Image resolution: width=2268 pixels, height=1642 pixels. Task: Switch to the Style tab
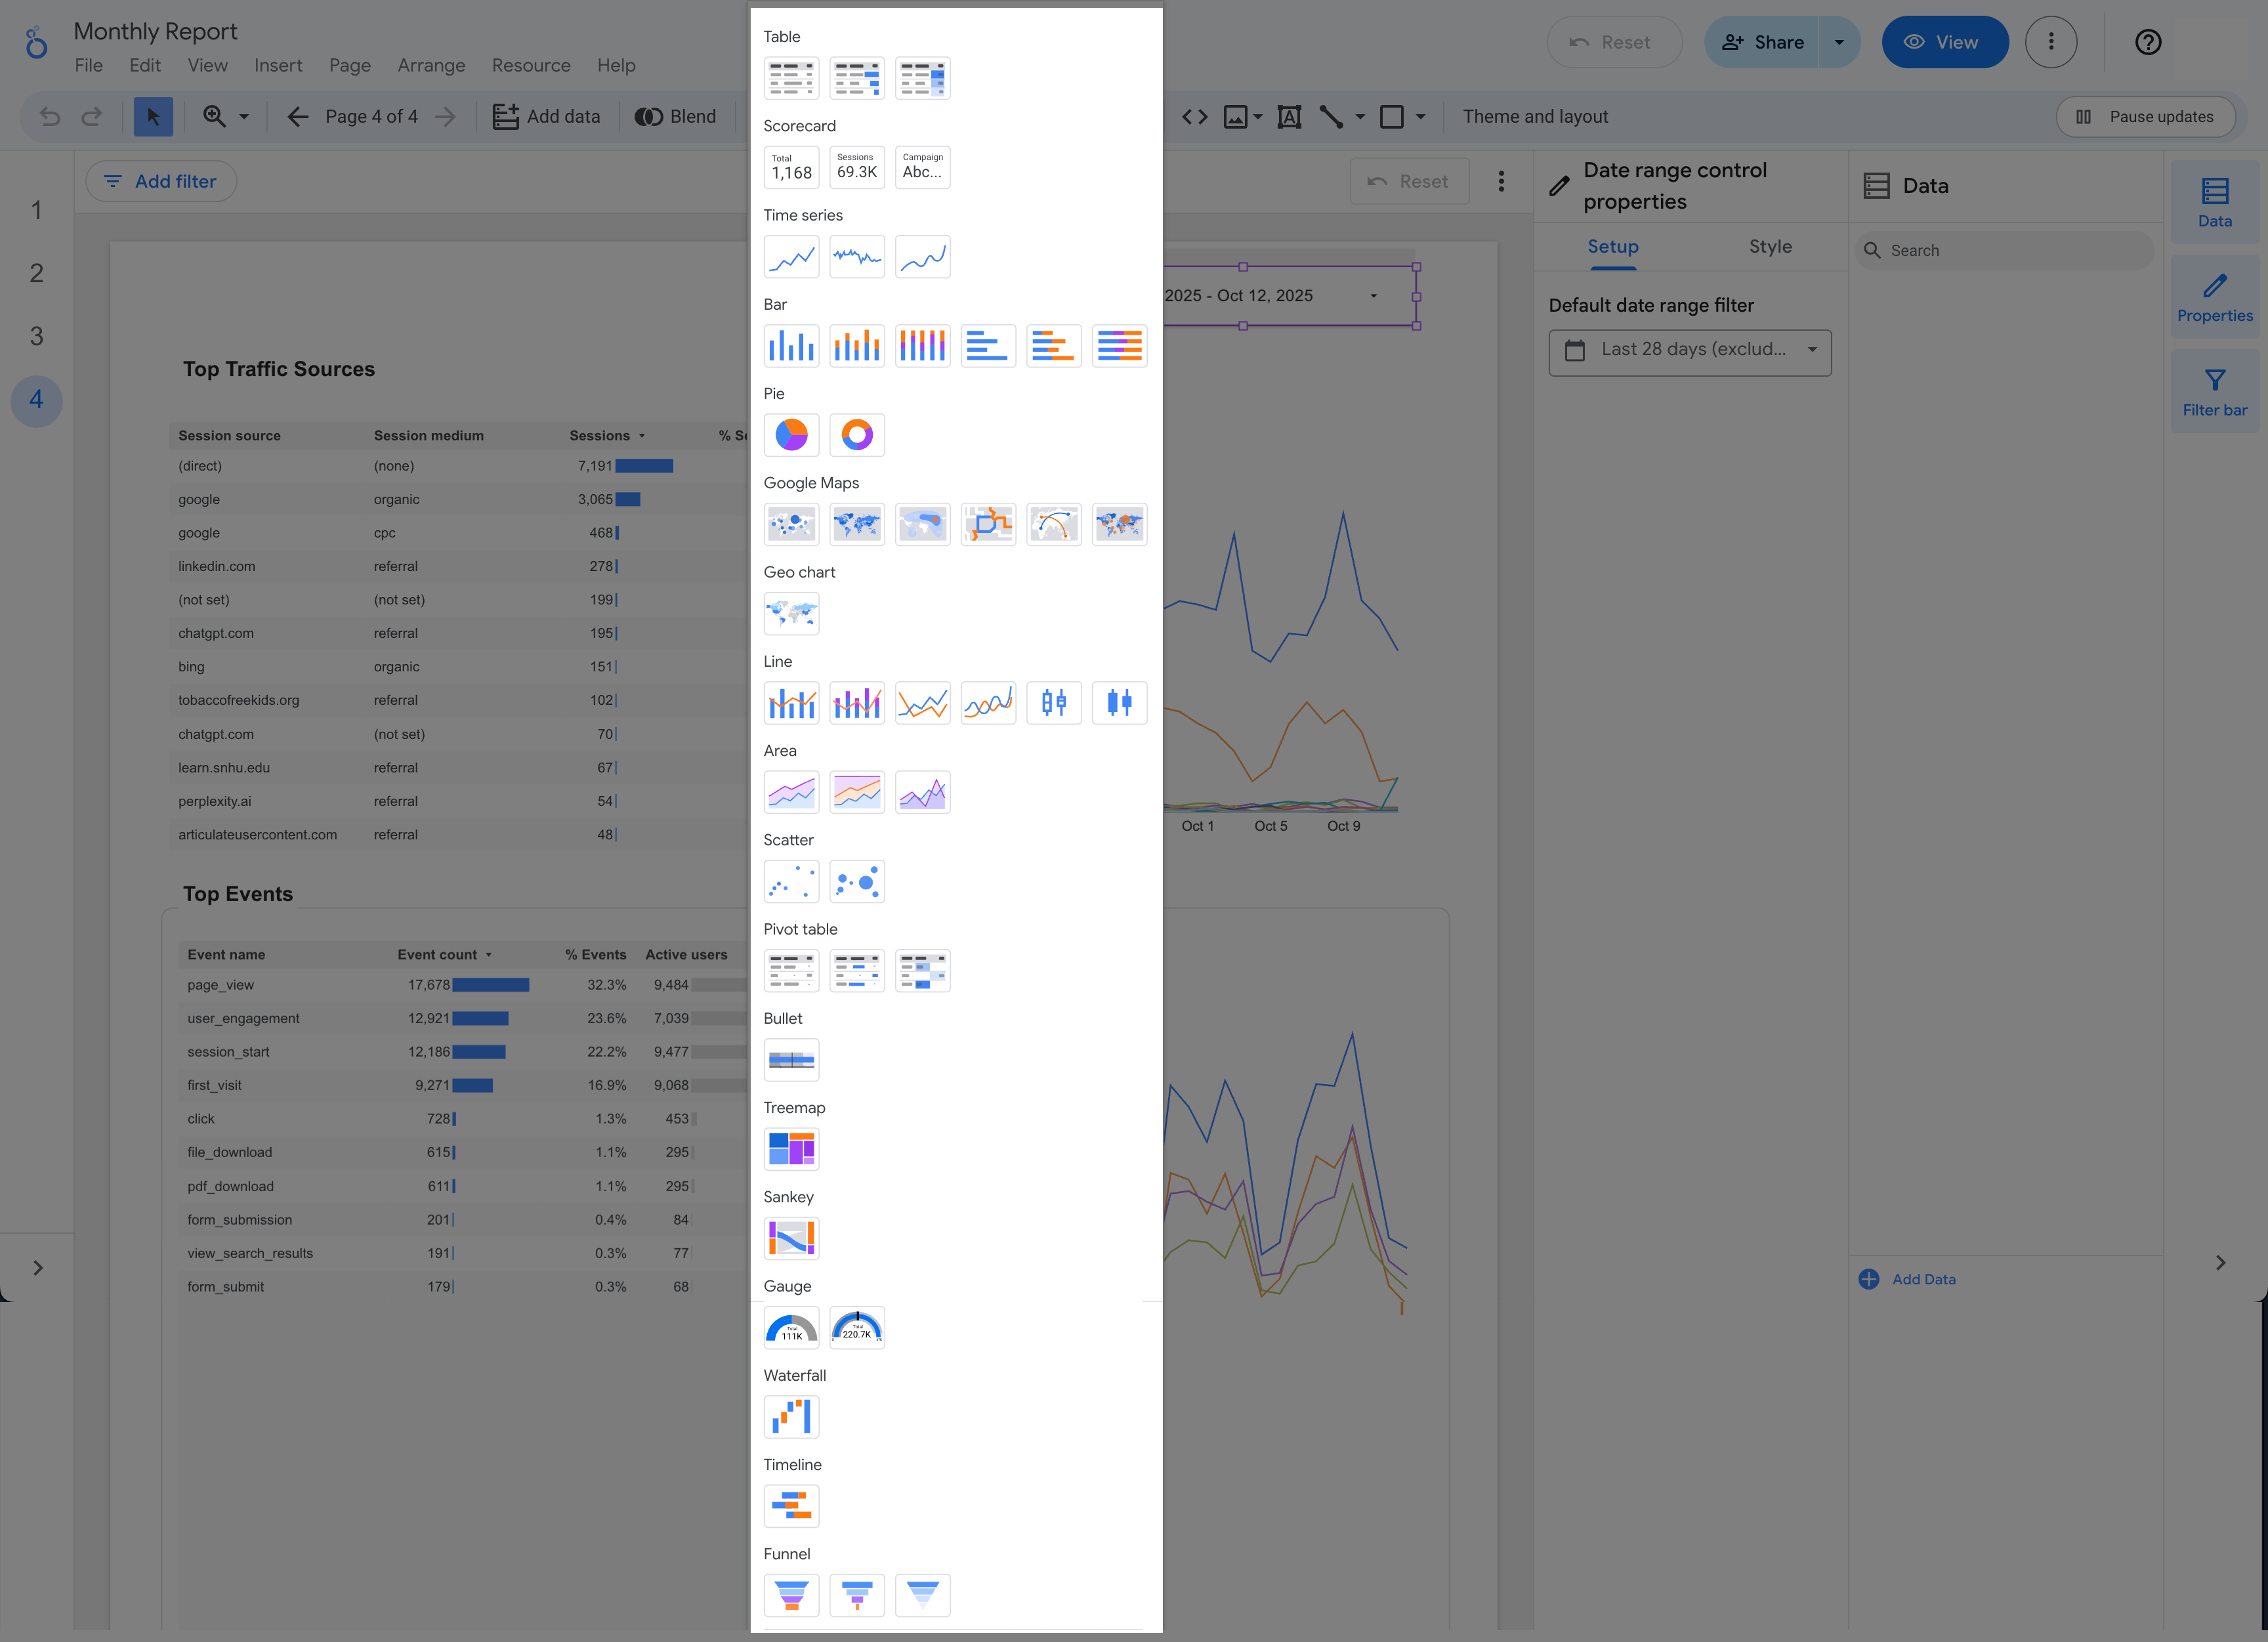click(1770, 246)
